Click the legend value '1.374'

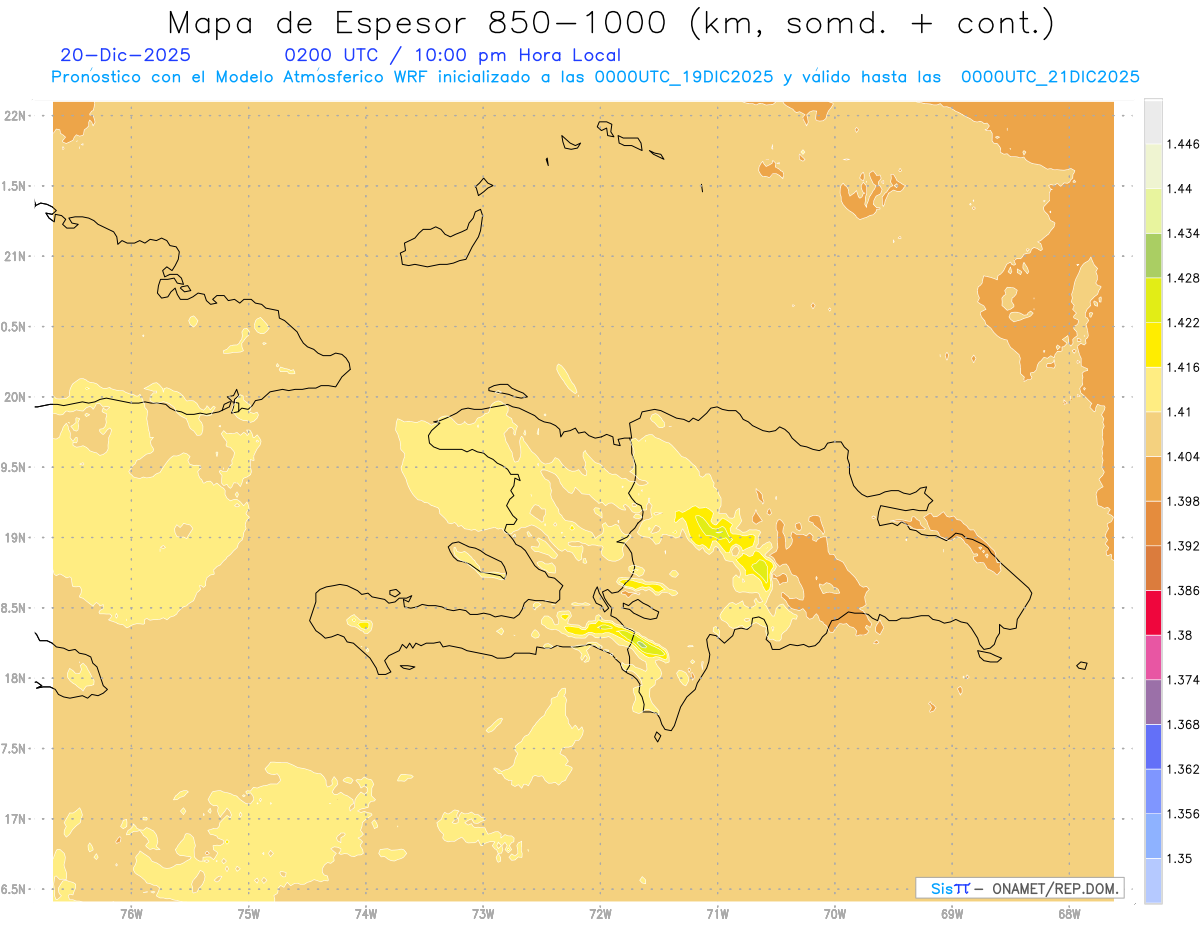coord(1182,680)
